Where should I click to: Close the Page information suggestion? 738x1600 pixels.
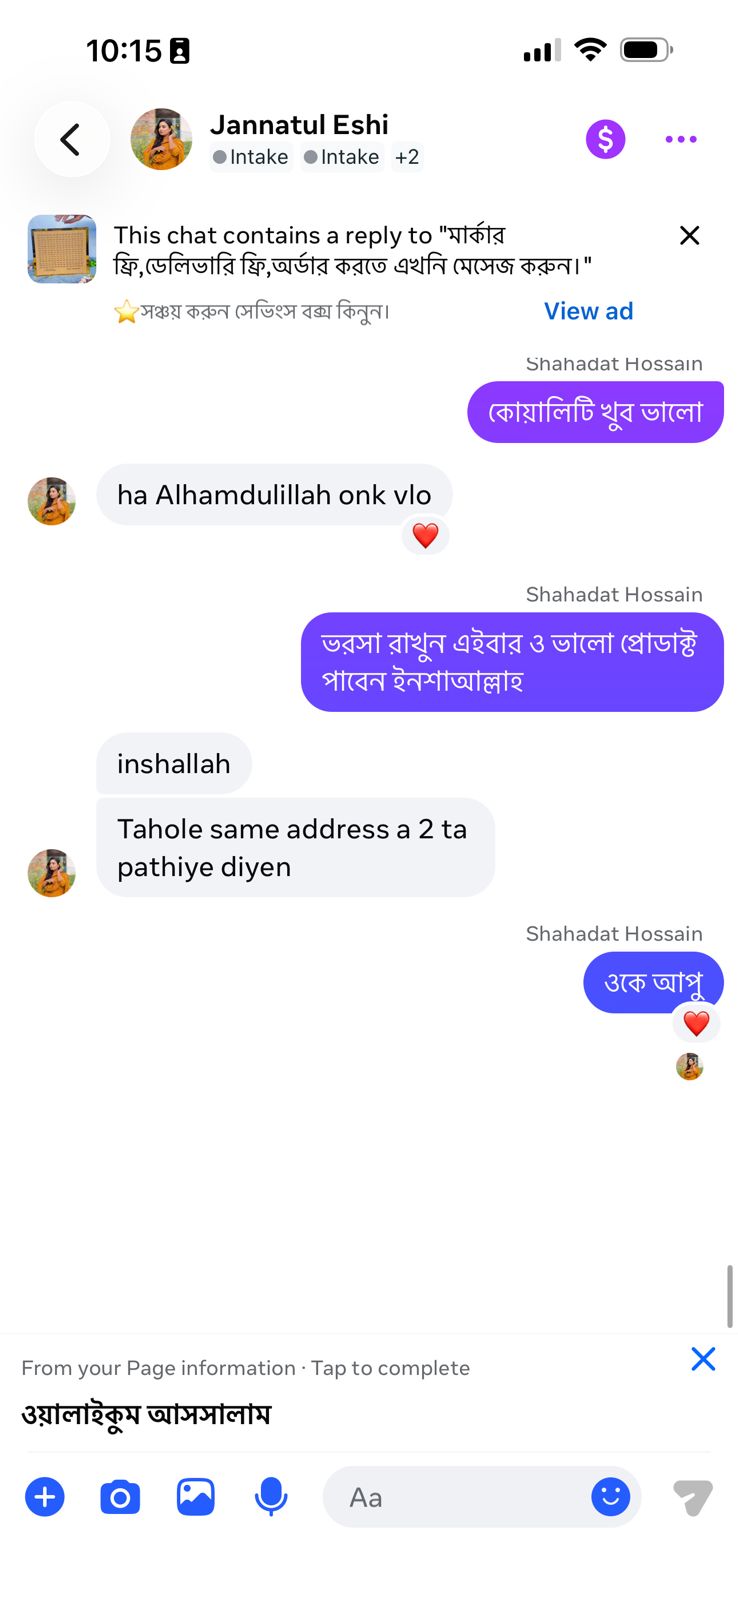click(x=703, y=1359)
